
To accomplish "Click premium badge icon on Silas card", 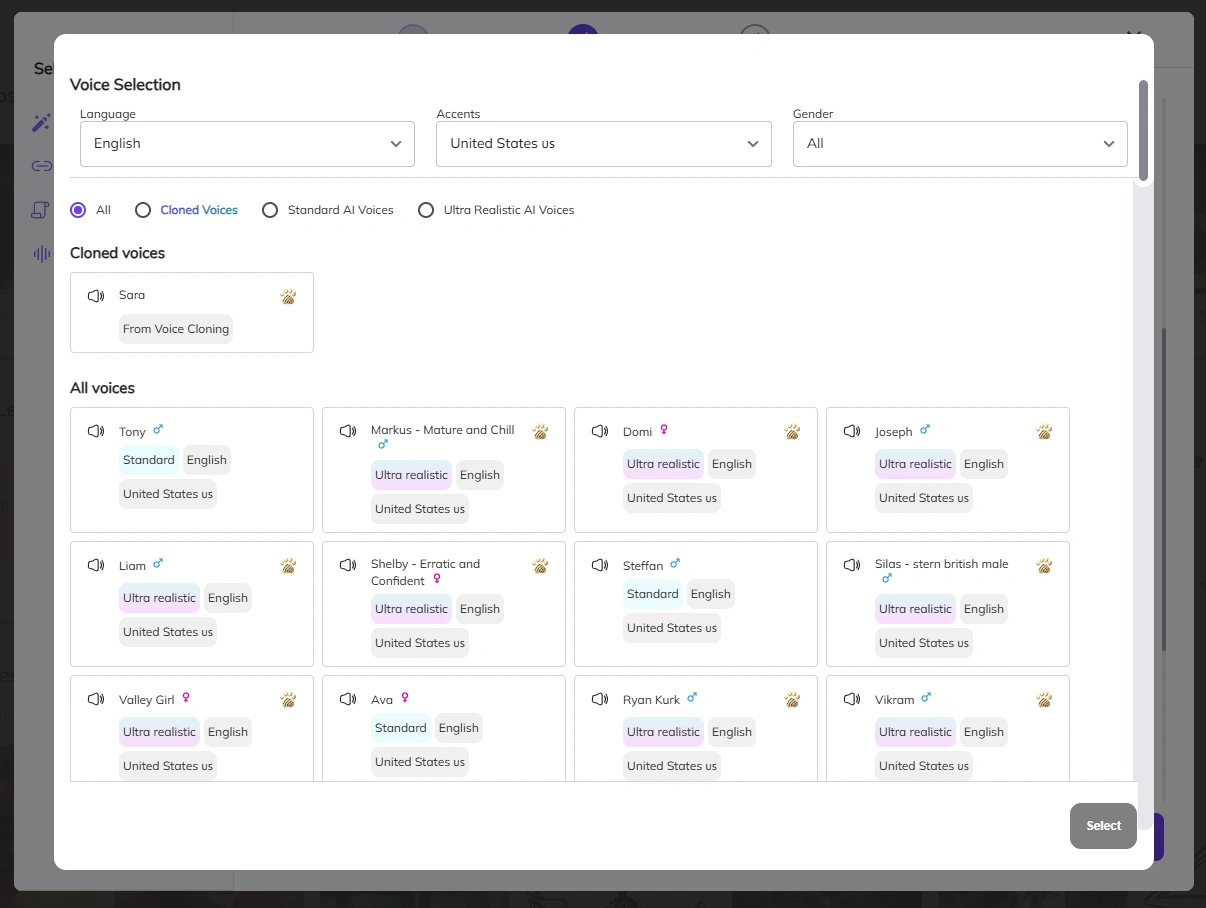I will (x=1044, y=566).
